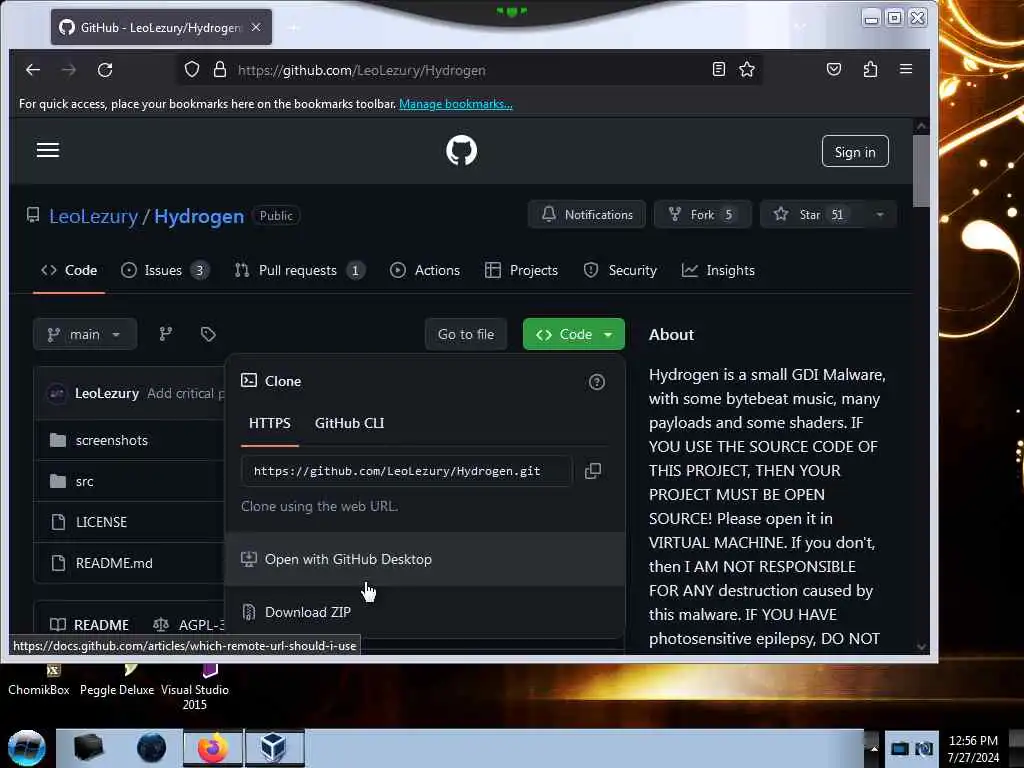This screenshot has height=768, width=1024.
Task: Click the Manage bookmarks link
Action: 455,104
